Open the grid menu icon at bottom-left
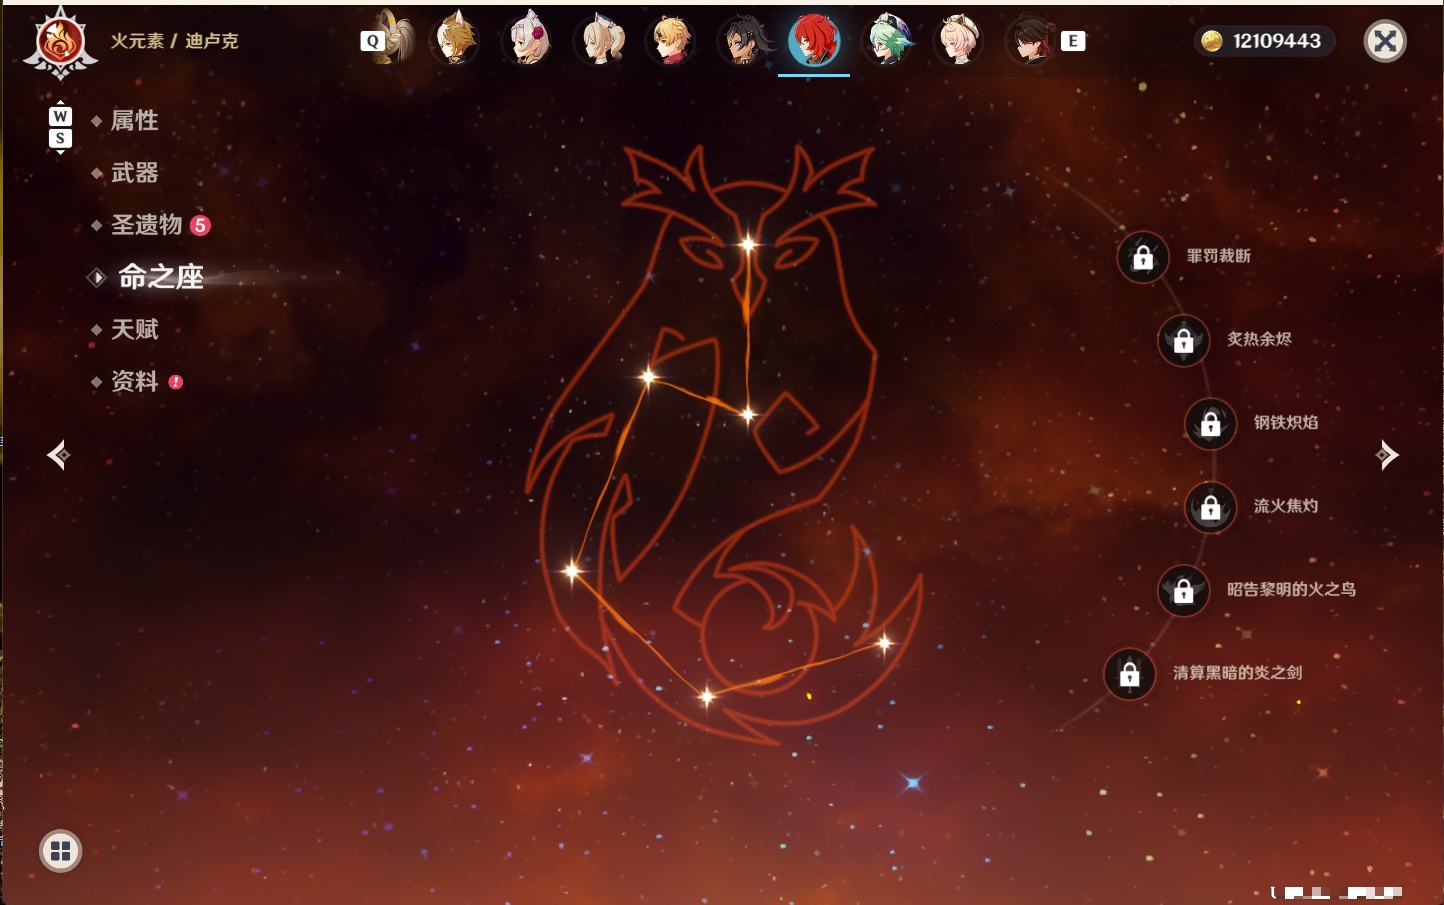This screenshot has width=1444, height=905. [61, 851]
